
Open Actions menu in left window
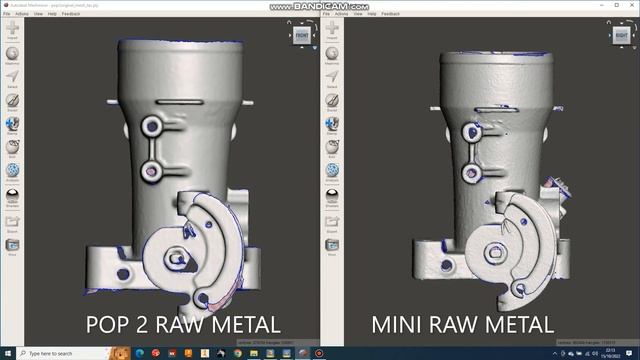point(22,14)
